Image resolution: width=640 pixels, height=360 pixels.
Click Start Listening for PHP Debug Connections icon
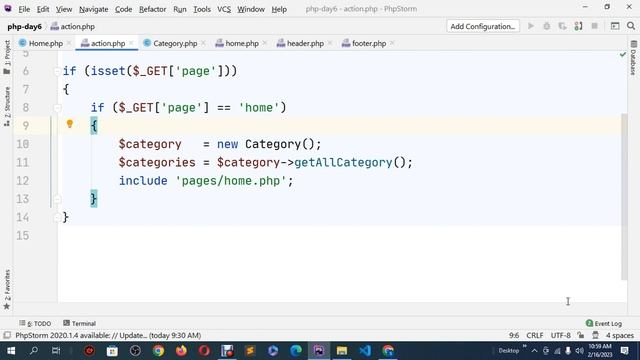click(x=578, y=26)
